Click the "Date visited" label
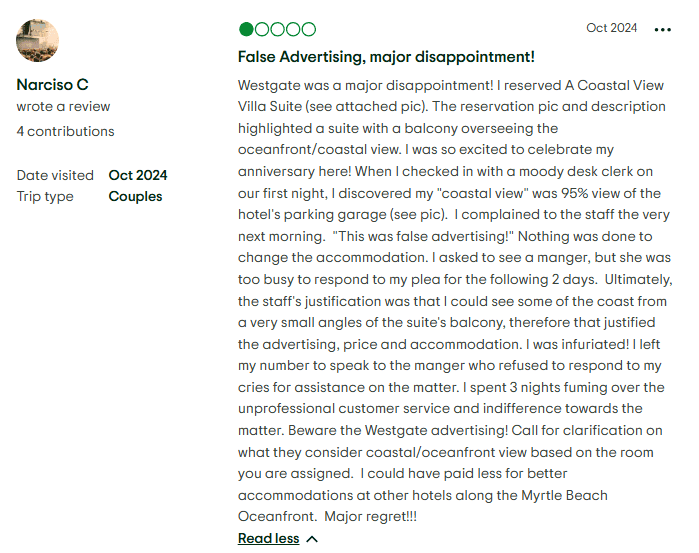The image size is (699, 553). [55, 175]
